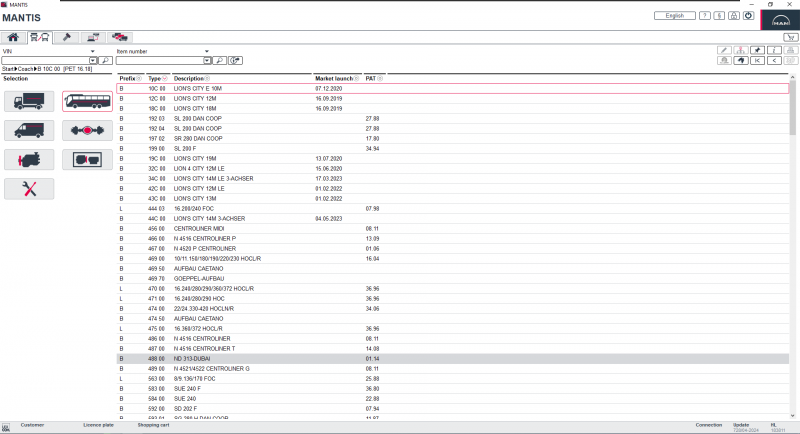800x434 pixels.
Task: Filter the PAT column
Action: click(x=380, y=79)
